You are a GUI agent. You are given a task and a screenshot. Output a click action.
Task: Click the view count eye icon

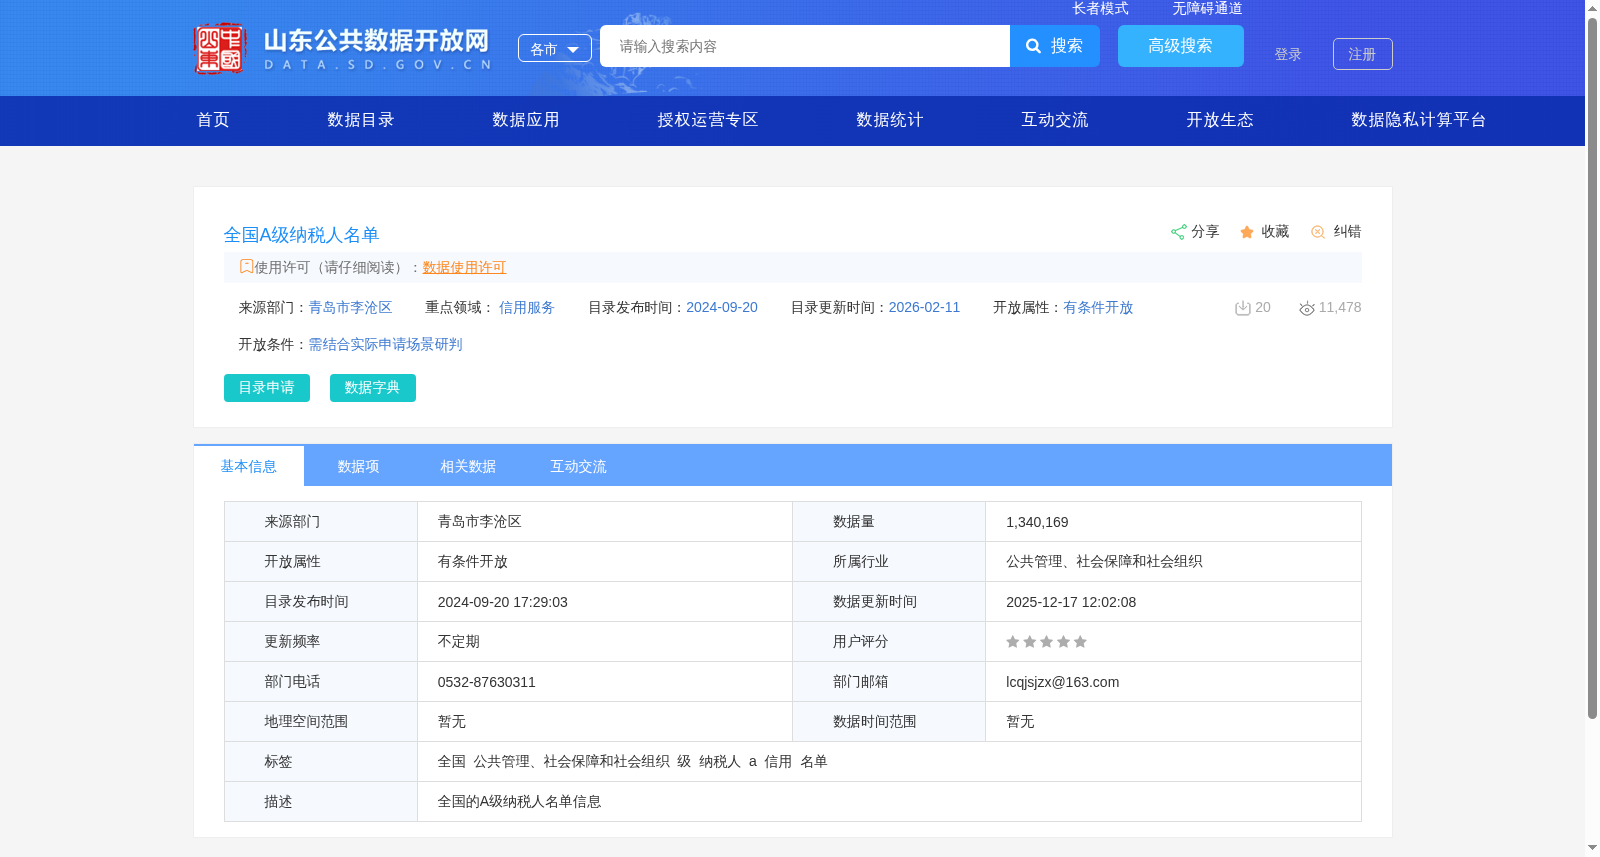[x=1307, y=308]
